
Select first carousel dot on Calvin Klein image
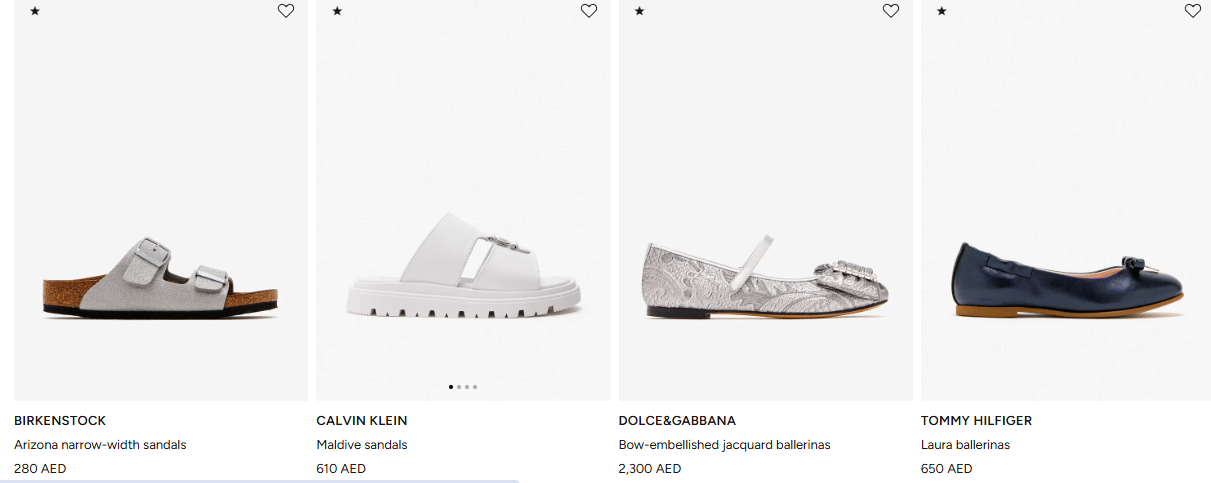[x=451, y=386]
